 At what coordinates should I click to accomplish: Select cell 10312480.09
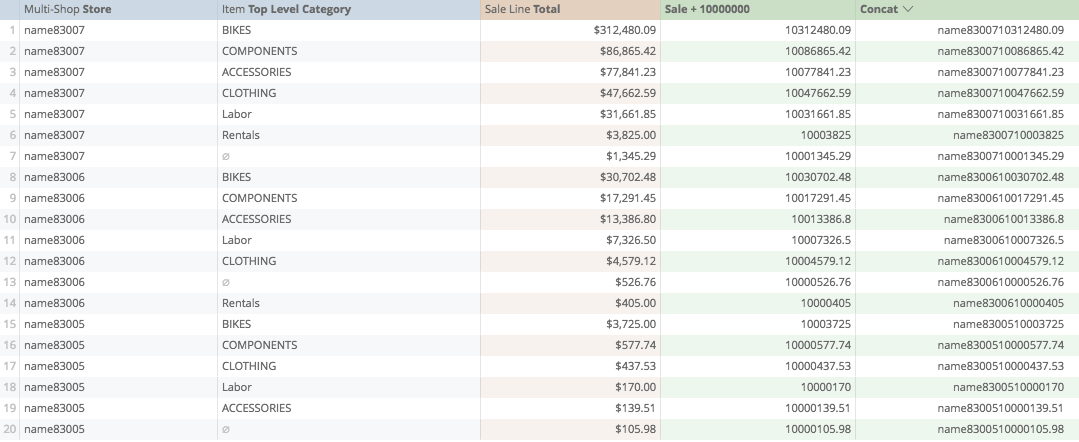758,30
